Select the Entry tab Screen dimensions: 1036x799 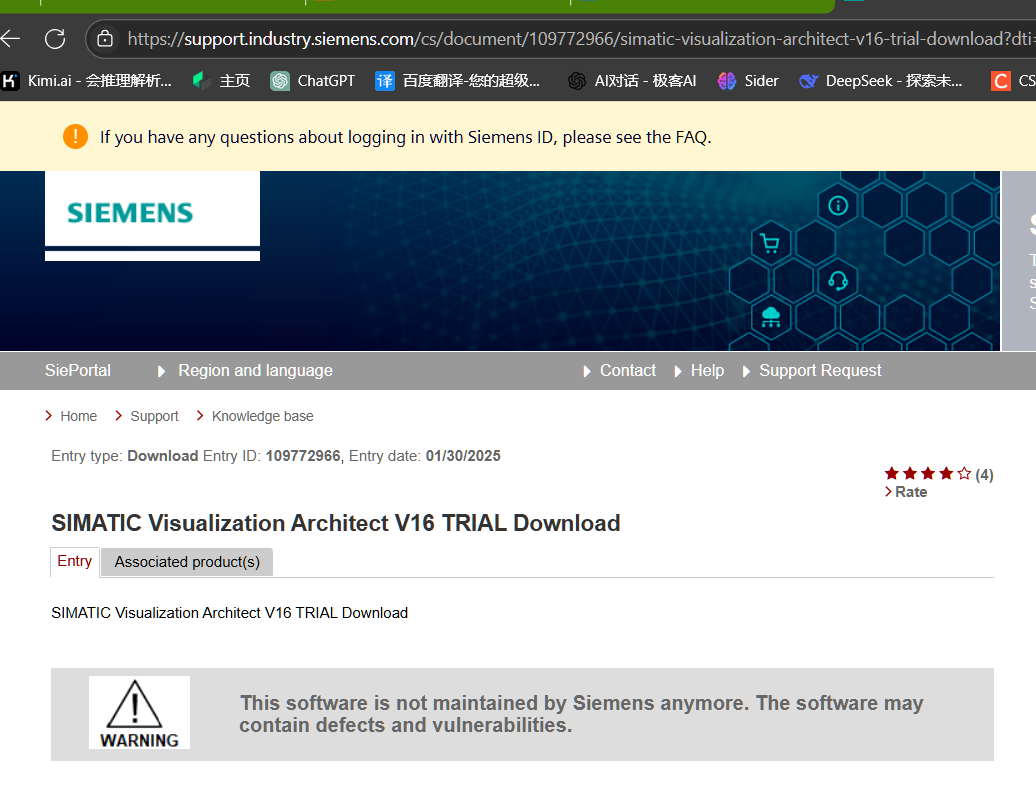point(75,562)
